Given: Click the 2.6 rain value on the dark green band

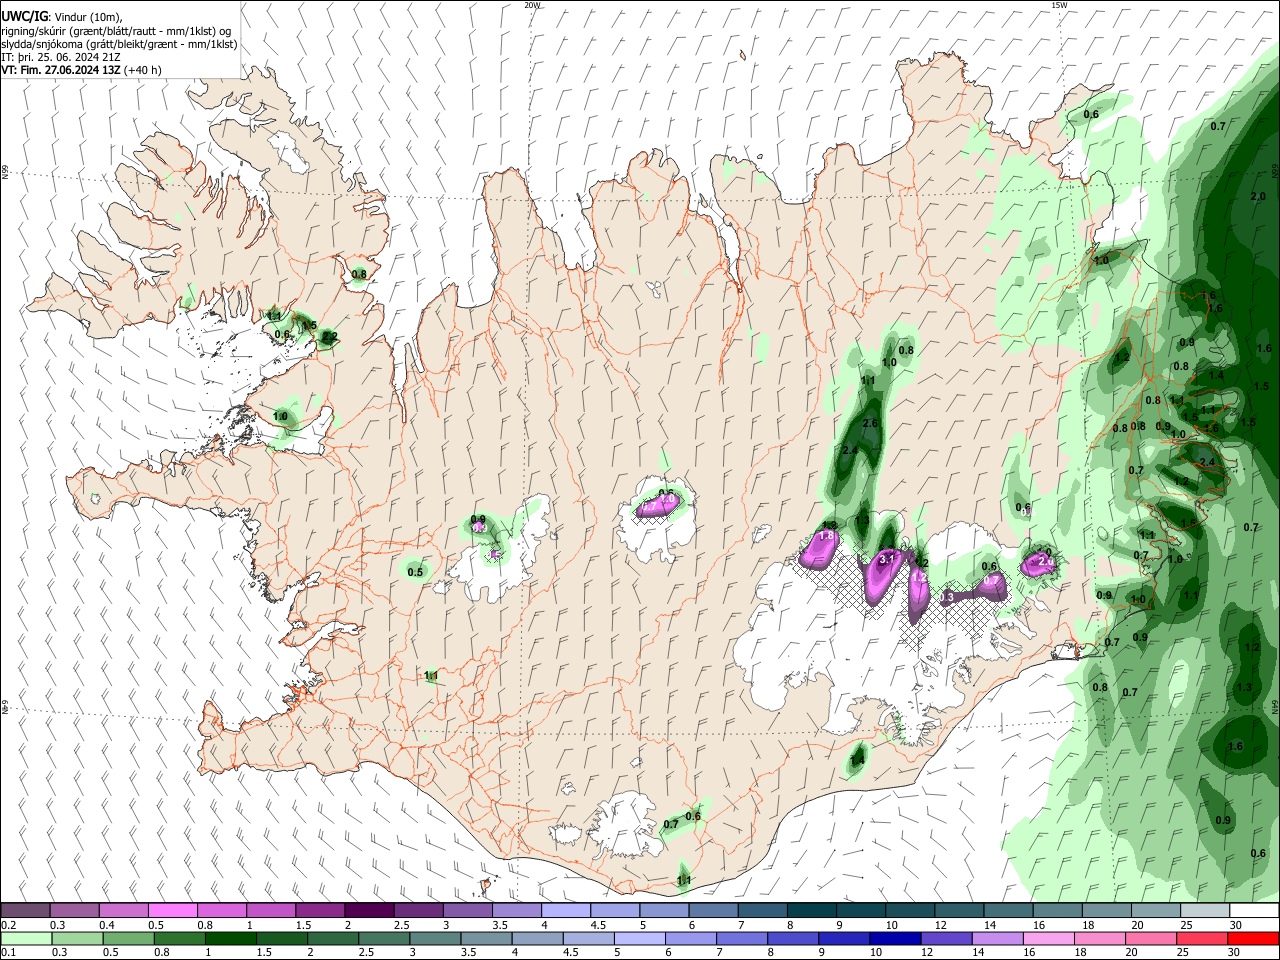Looking at the screenshot, I should (x=870, y=424).
